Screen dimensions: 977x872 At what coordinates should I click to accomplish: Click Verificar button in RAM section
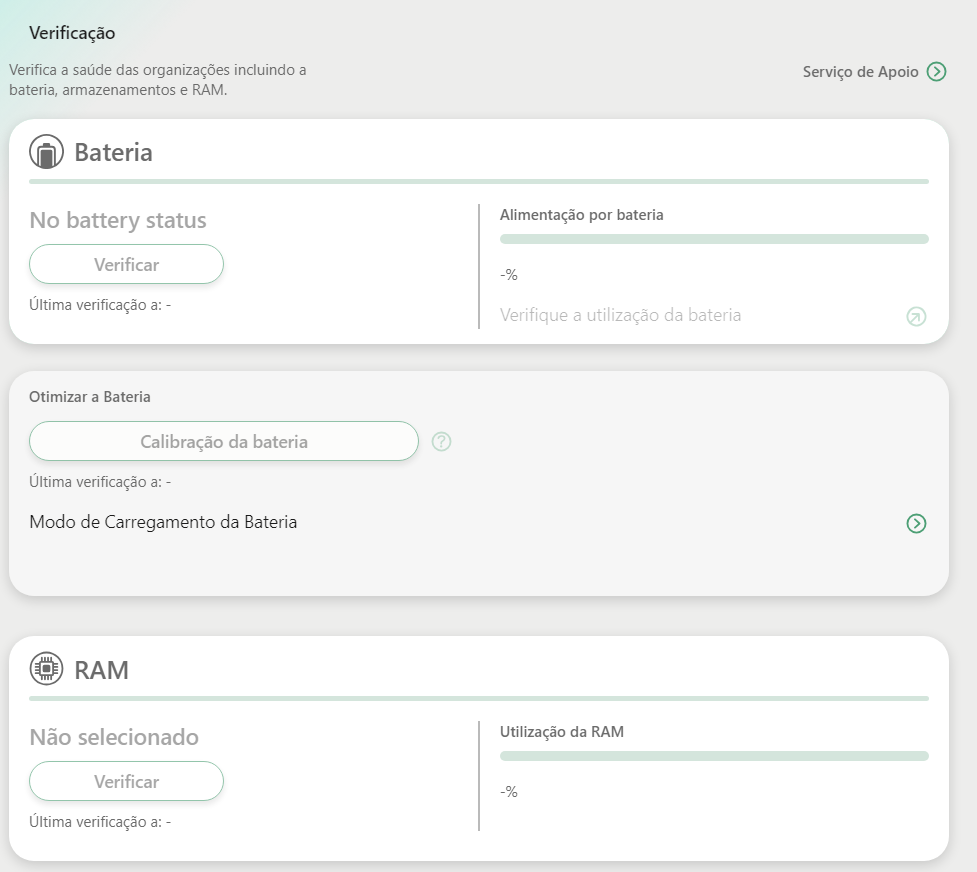click(126, 781)
